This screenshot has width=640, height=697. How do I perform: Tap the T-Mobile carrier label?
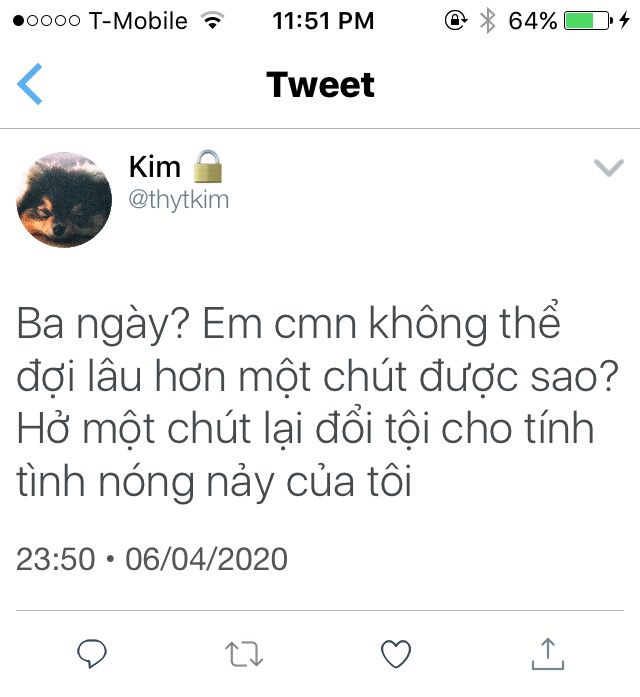point(138,21)
